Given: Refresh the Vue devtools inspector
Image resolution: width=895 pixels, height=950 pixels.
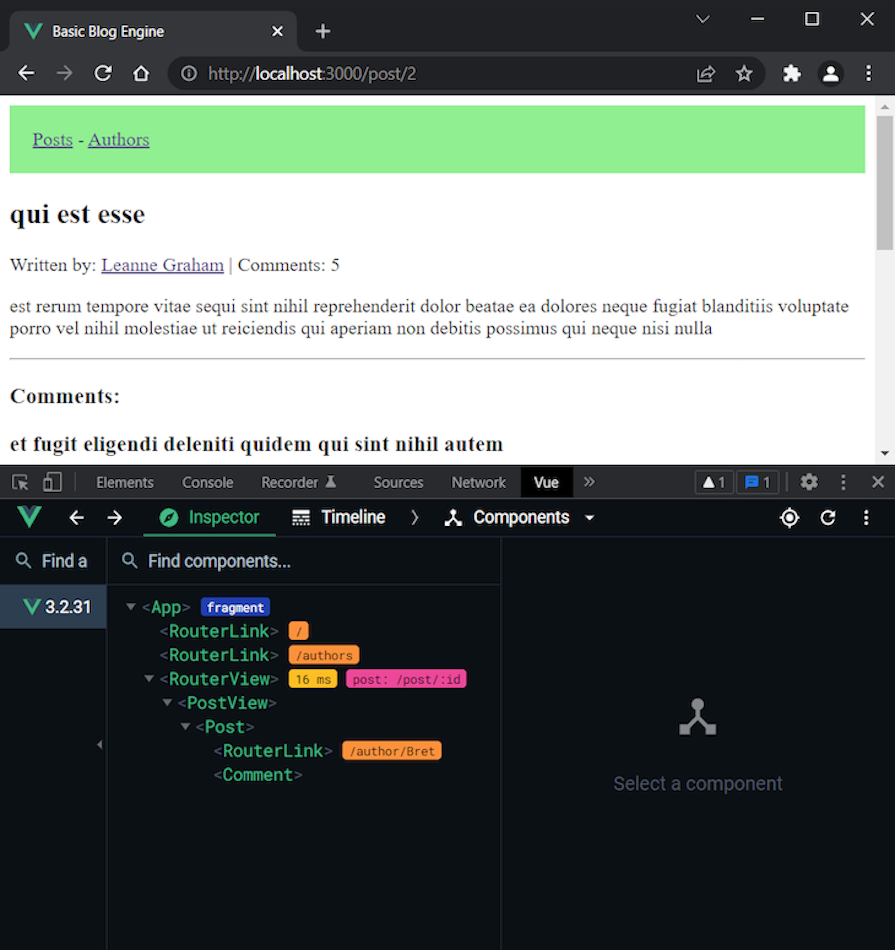Looking at the screenshot, I should click(x=828, y=517).
